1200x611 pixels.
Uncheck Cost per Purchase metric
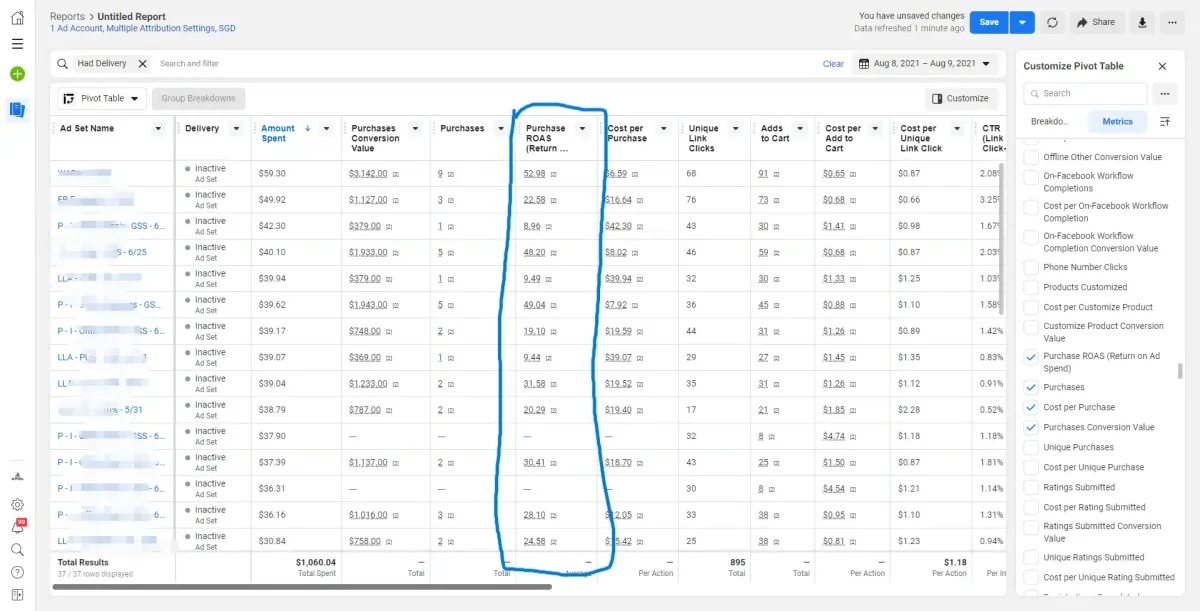click(x=1031, y=407)
